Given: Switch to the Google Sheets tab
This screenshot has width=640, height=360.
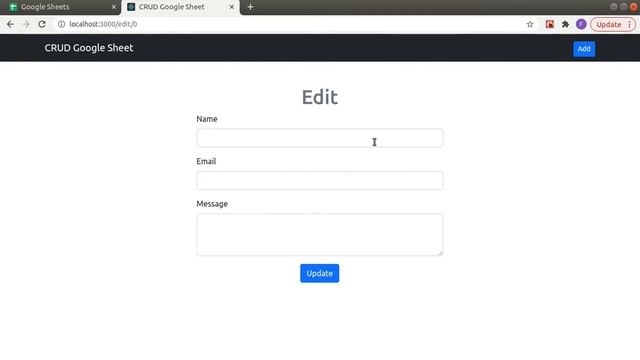Looking at the screenshot, I should (60, 7).
